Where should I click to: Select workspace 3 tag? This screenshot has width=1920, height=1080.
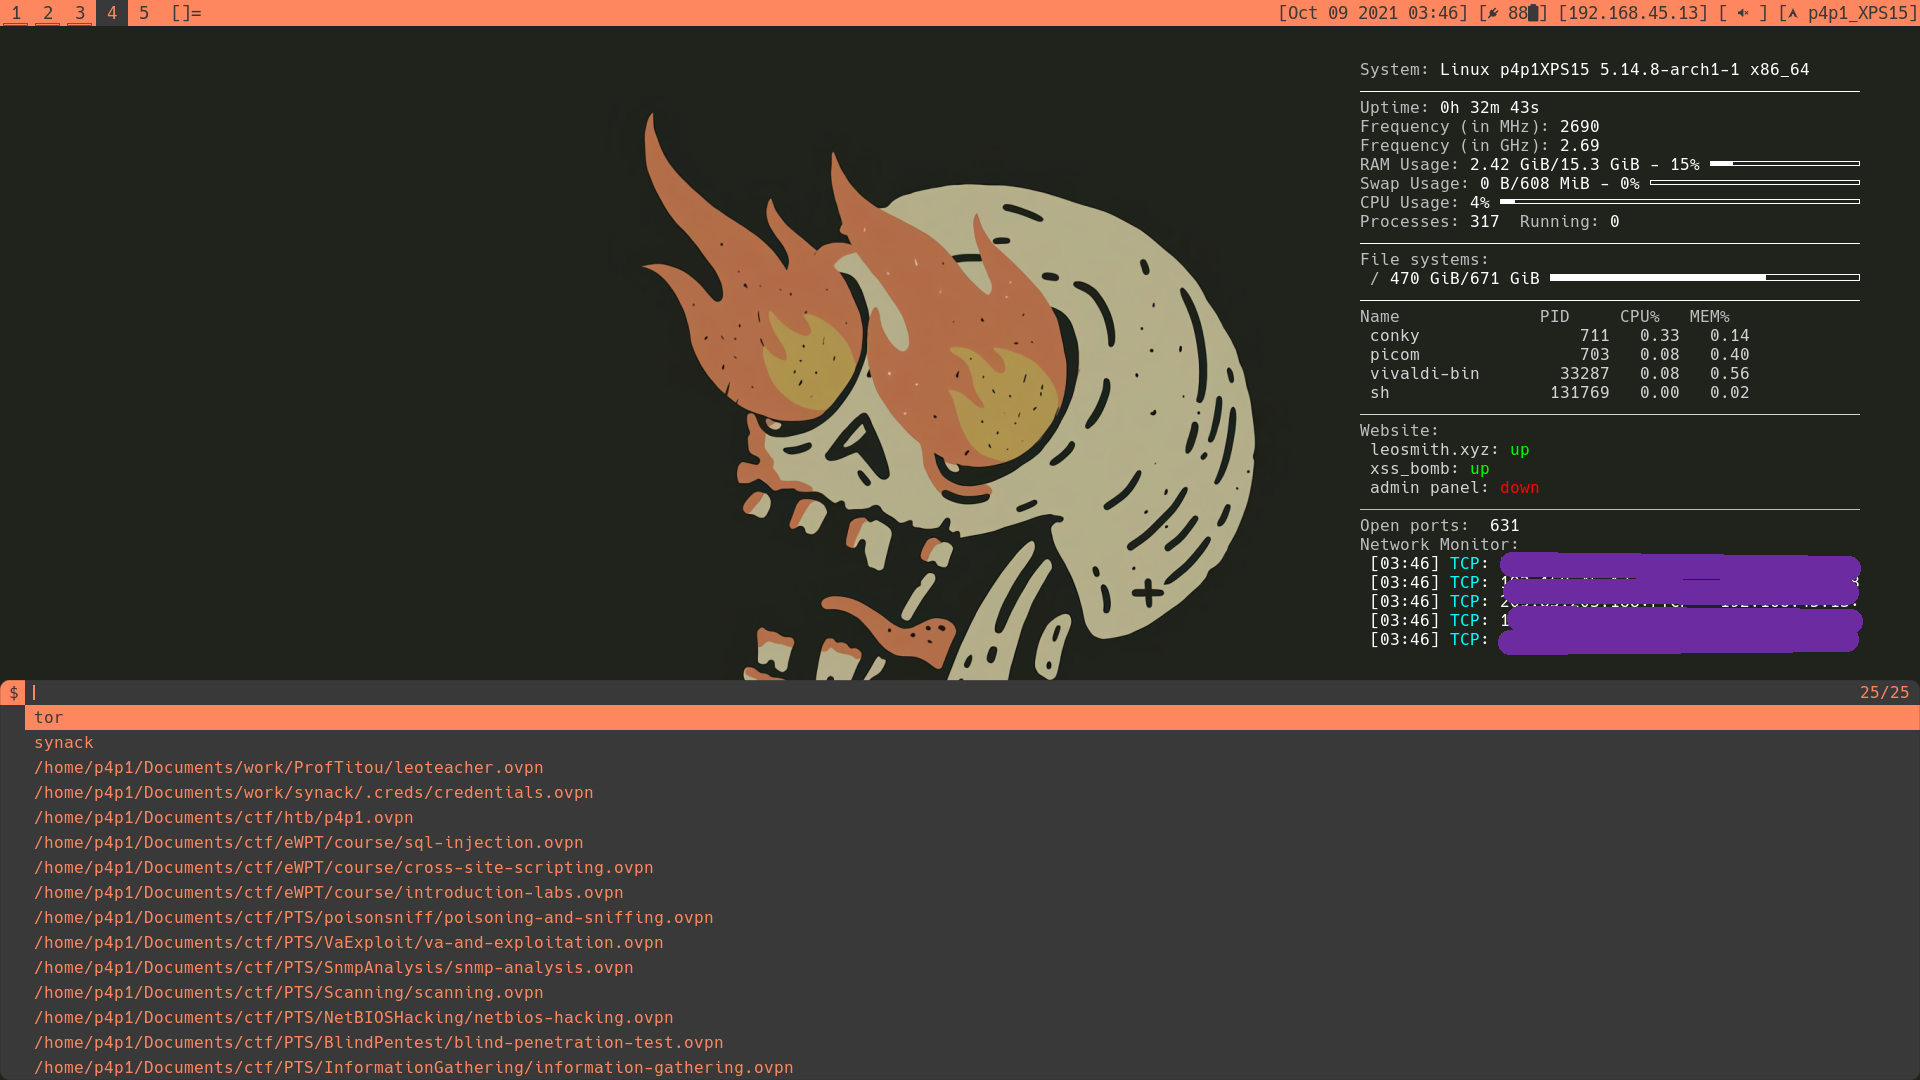79,13
